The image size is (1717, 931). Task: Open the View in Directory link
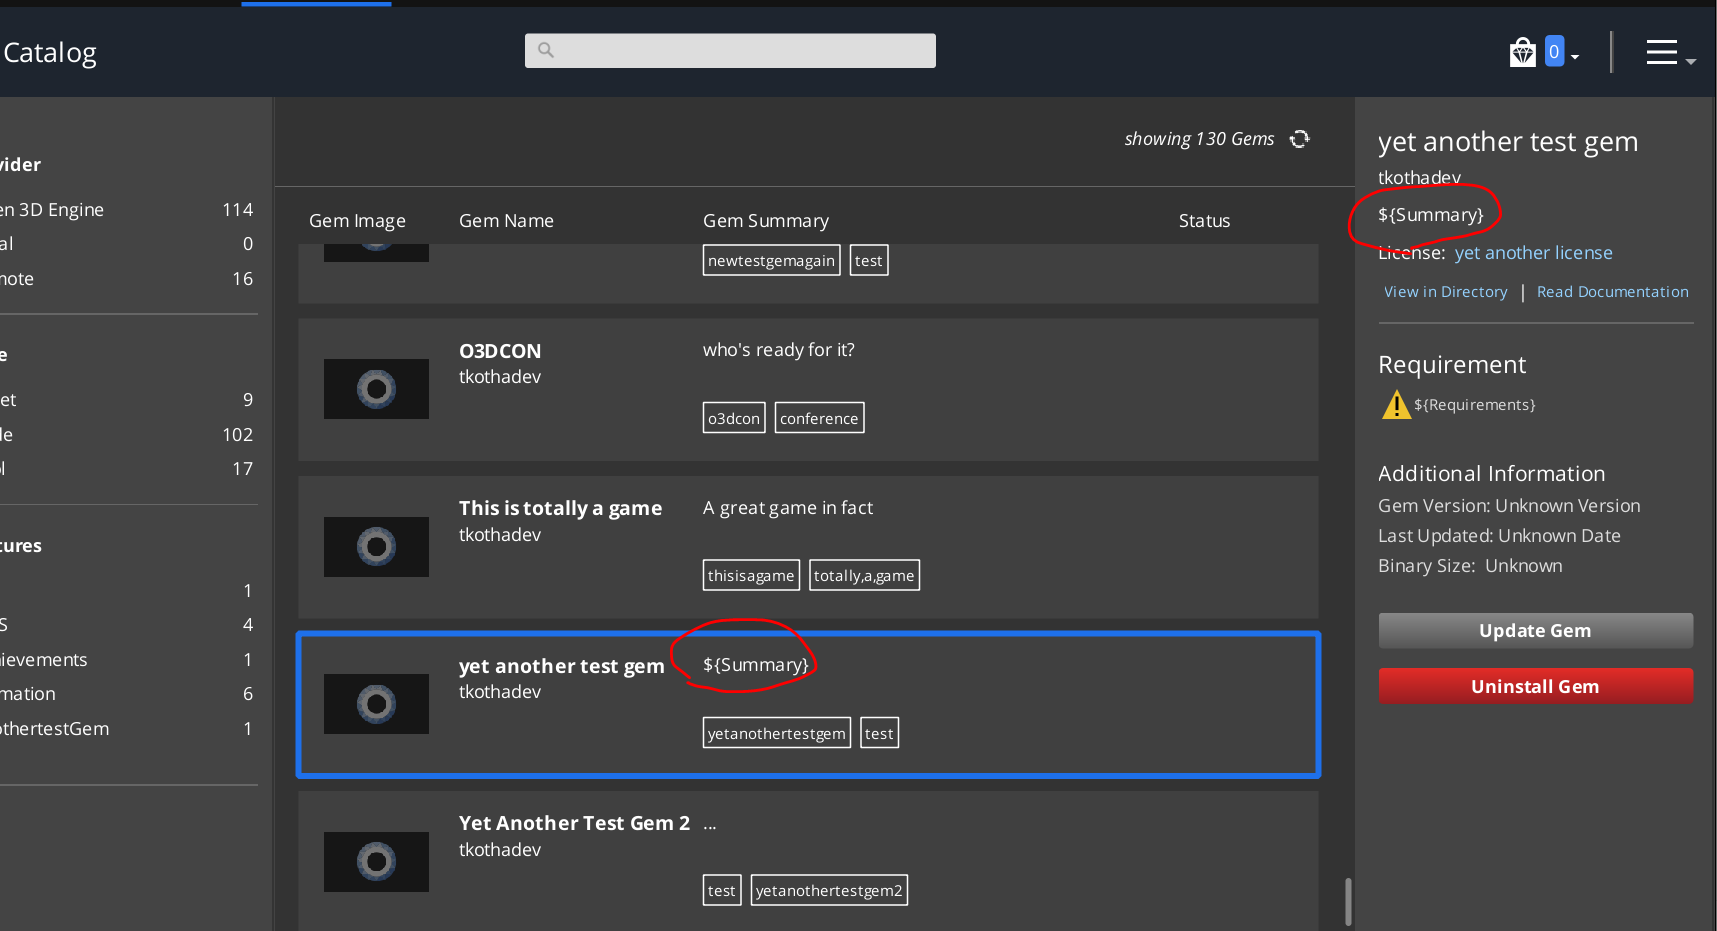(1445, 291)
